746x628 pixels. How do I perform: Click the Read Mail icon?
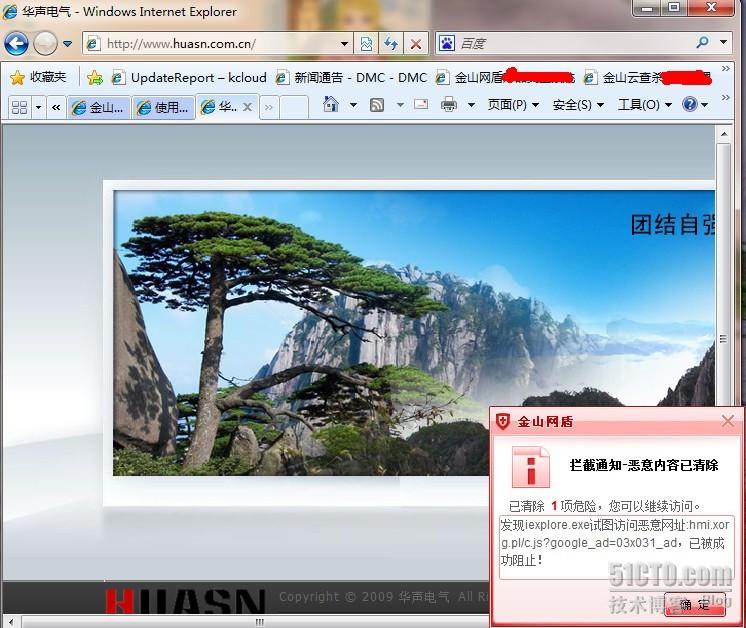pos(421,104)
